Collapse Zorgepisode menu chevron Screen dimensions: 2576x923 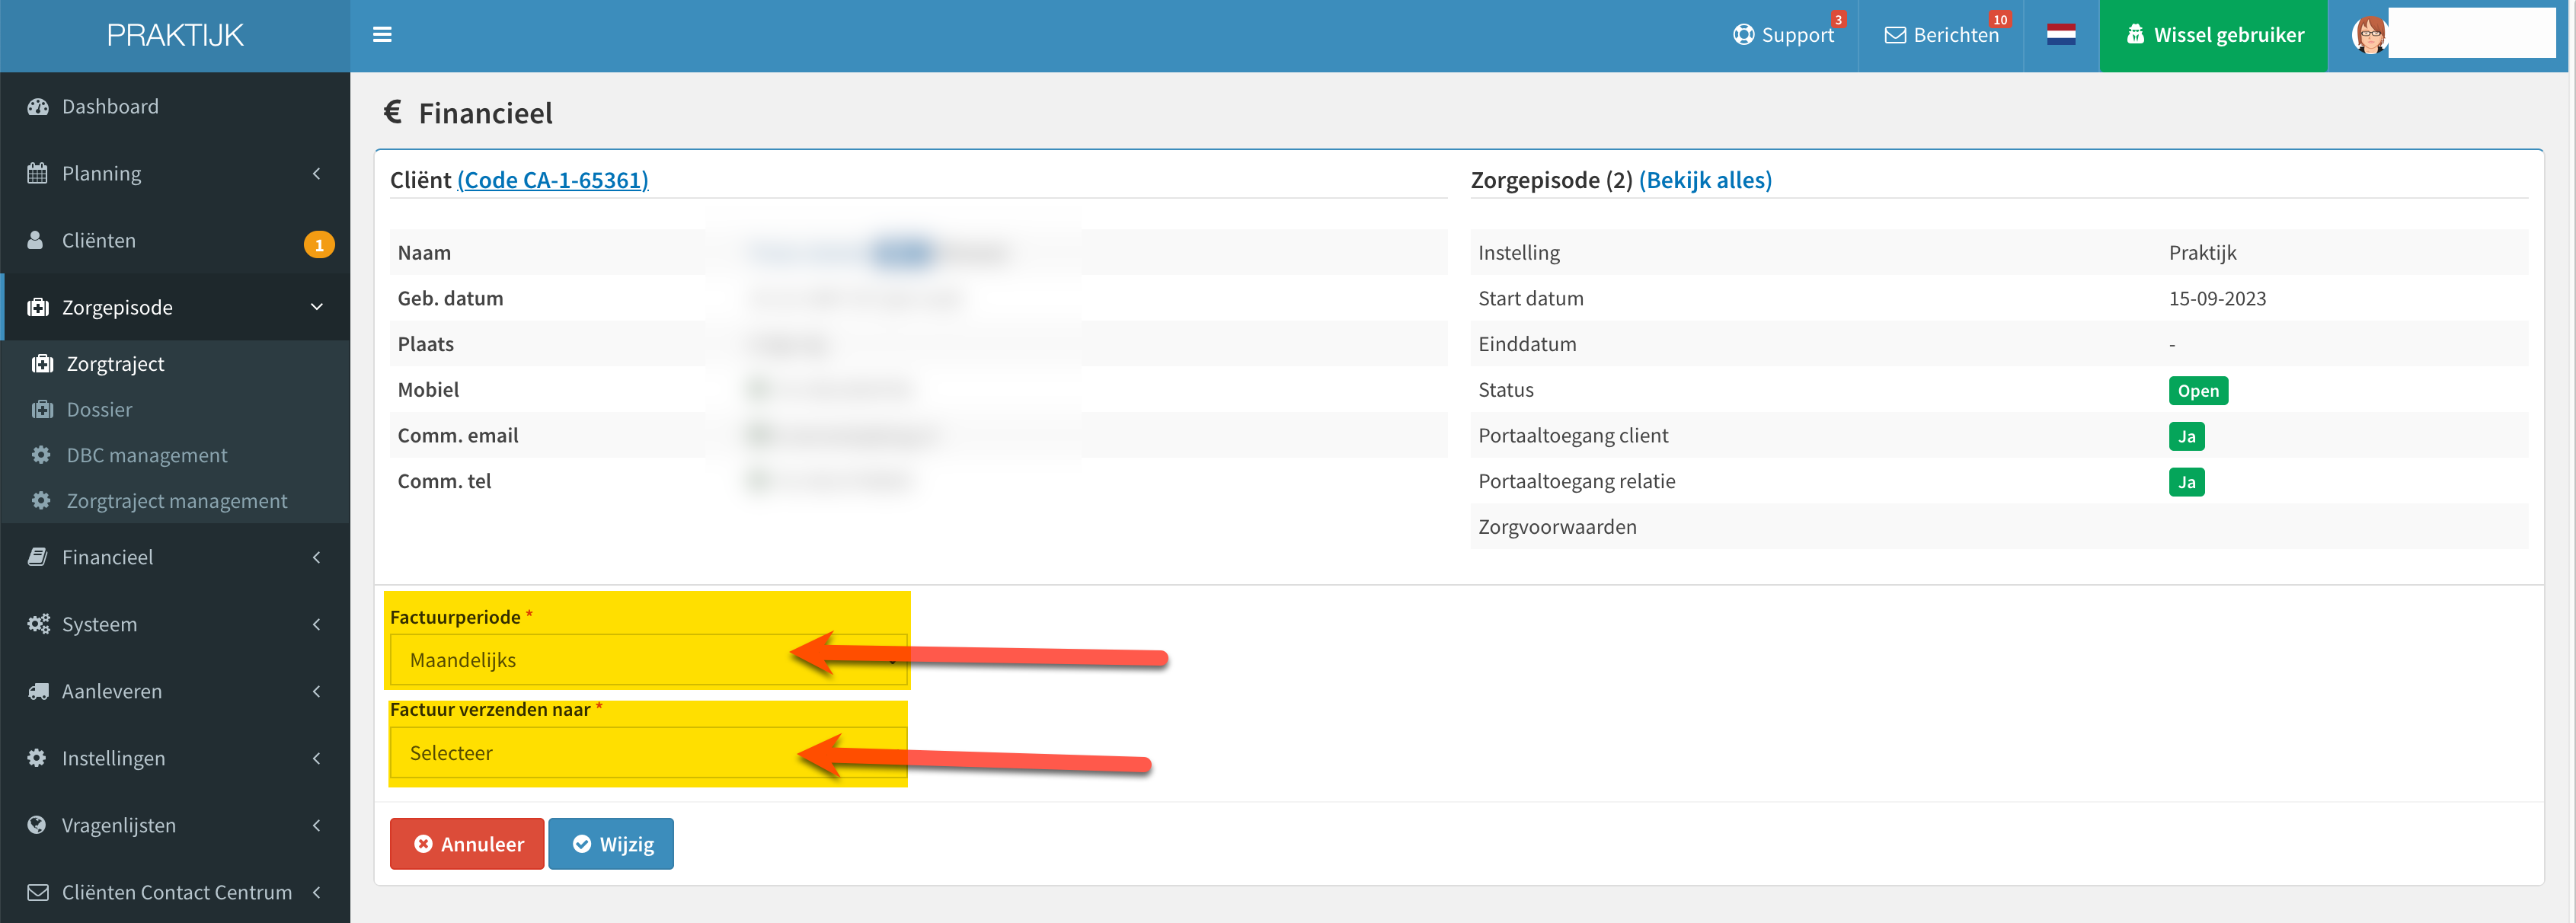tap(317, 307)
